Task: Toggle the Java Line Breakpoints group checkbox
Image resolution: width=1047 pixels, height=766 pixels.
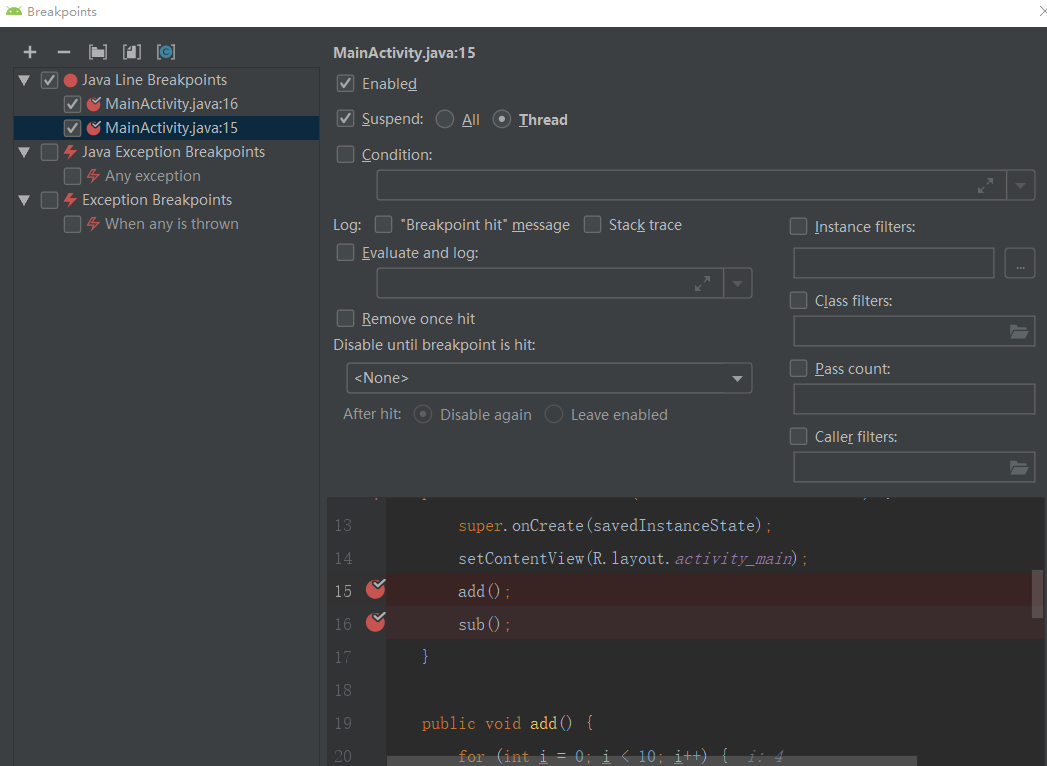Action: point(49,80)
